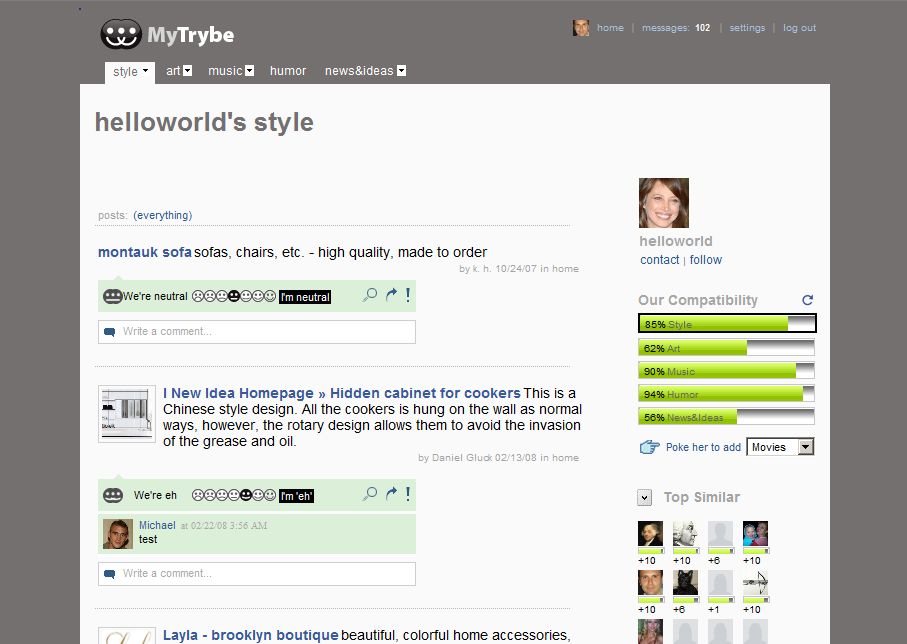Go to home in top navigation
The width and height of the screenshot is (907, 644).
[610, 28]
